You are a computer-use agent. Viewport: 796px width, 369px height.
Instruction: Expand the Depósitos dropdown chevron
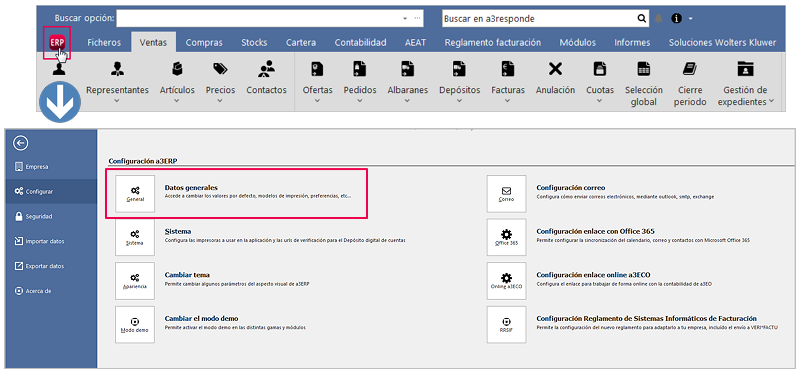point(459,100)
